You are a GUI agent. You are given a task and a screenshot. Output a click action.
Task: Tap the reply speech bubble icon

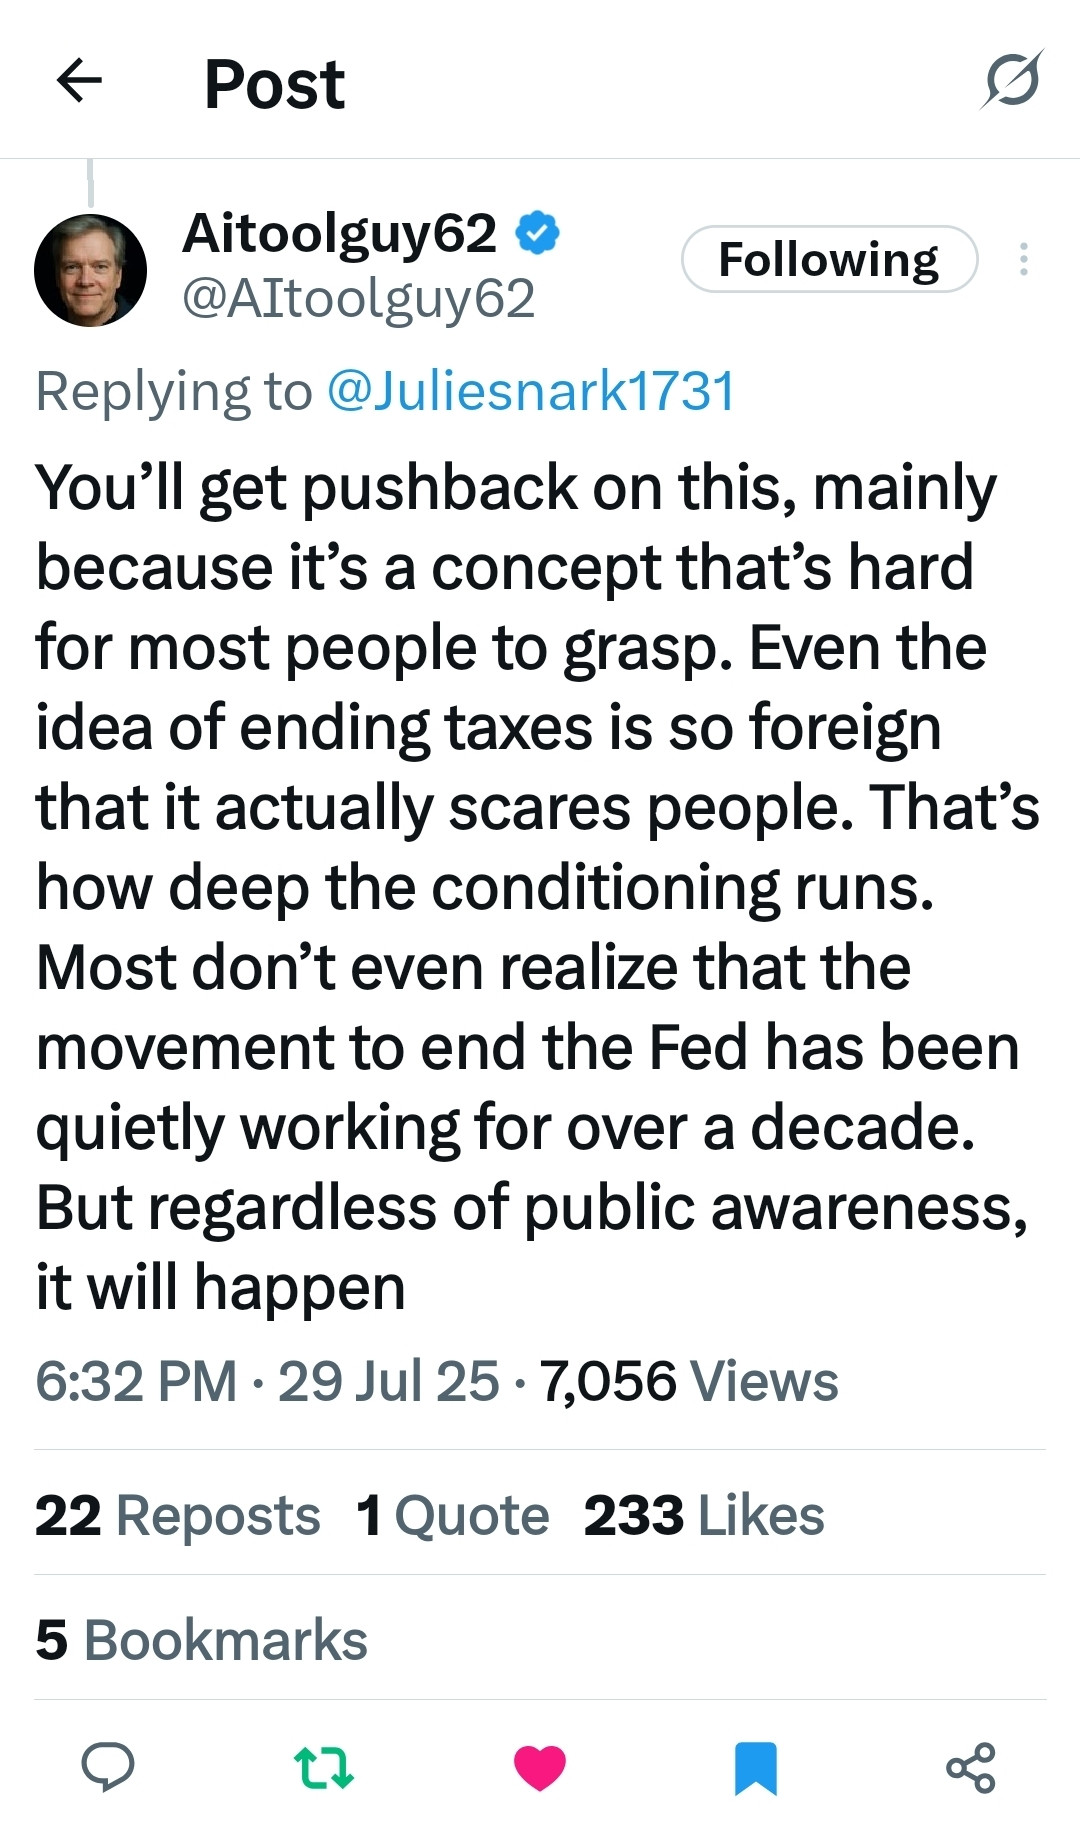(107, 1766)
